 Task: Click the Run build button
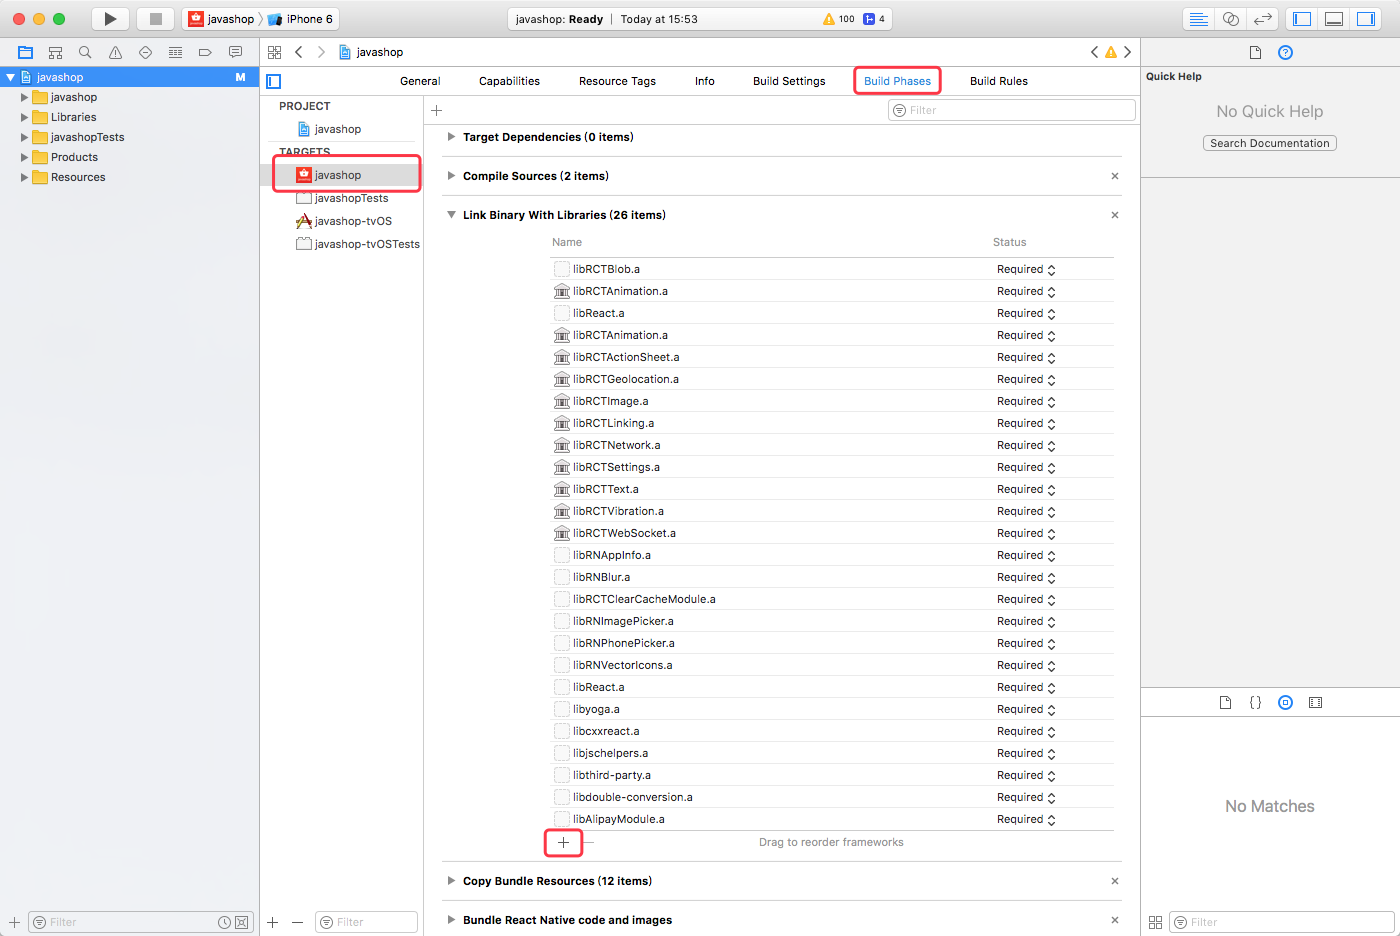(x=110, y=19)
